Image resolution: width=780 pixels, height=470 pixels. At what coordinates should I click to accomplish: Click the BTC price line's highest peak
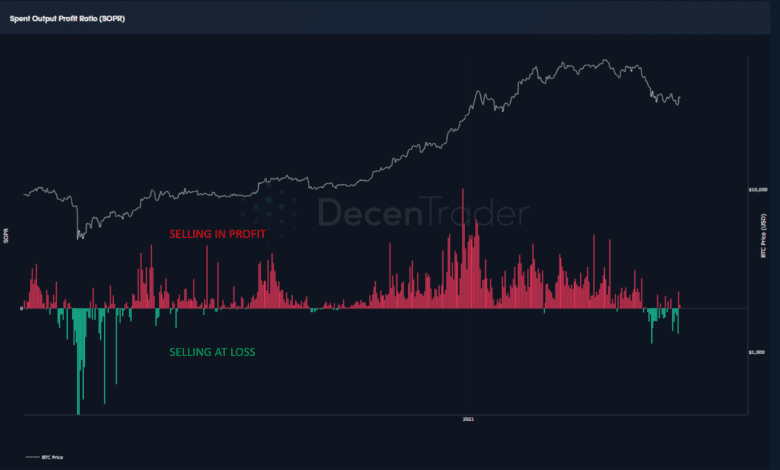tap(605, 61)
